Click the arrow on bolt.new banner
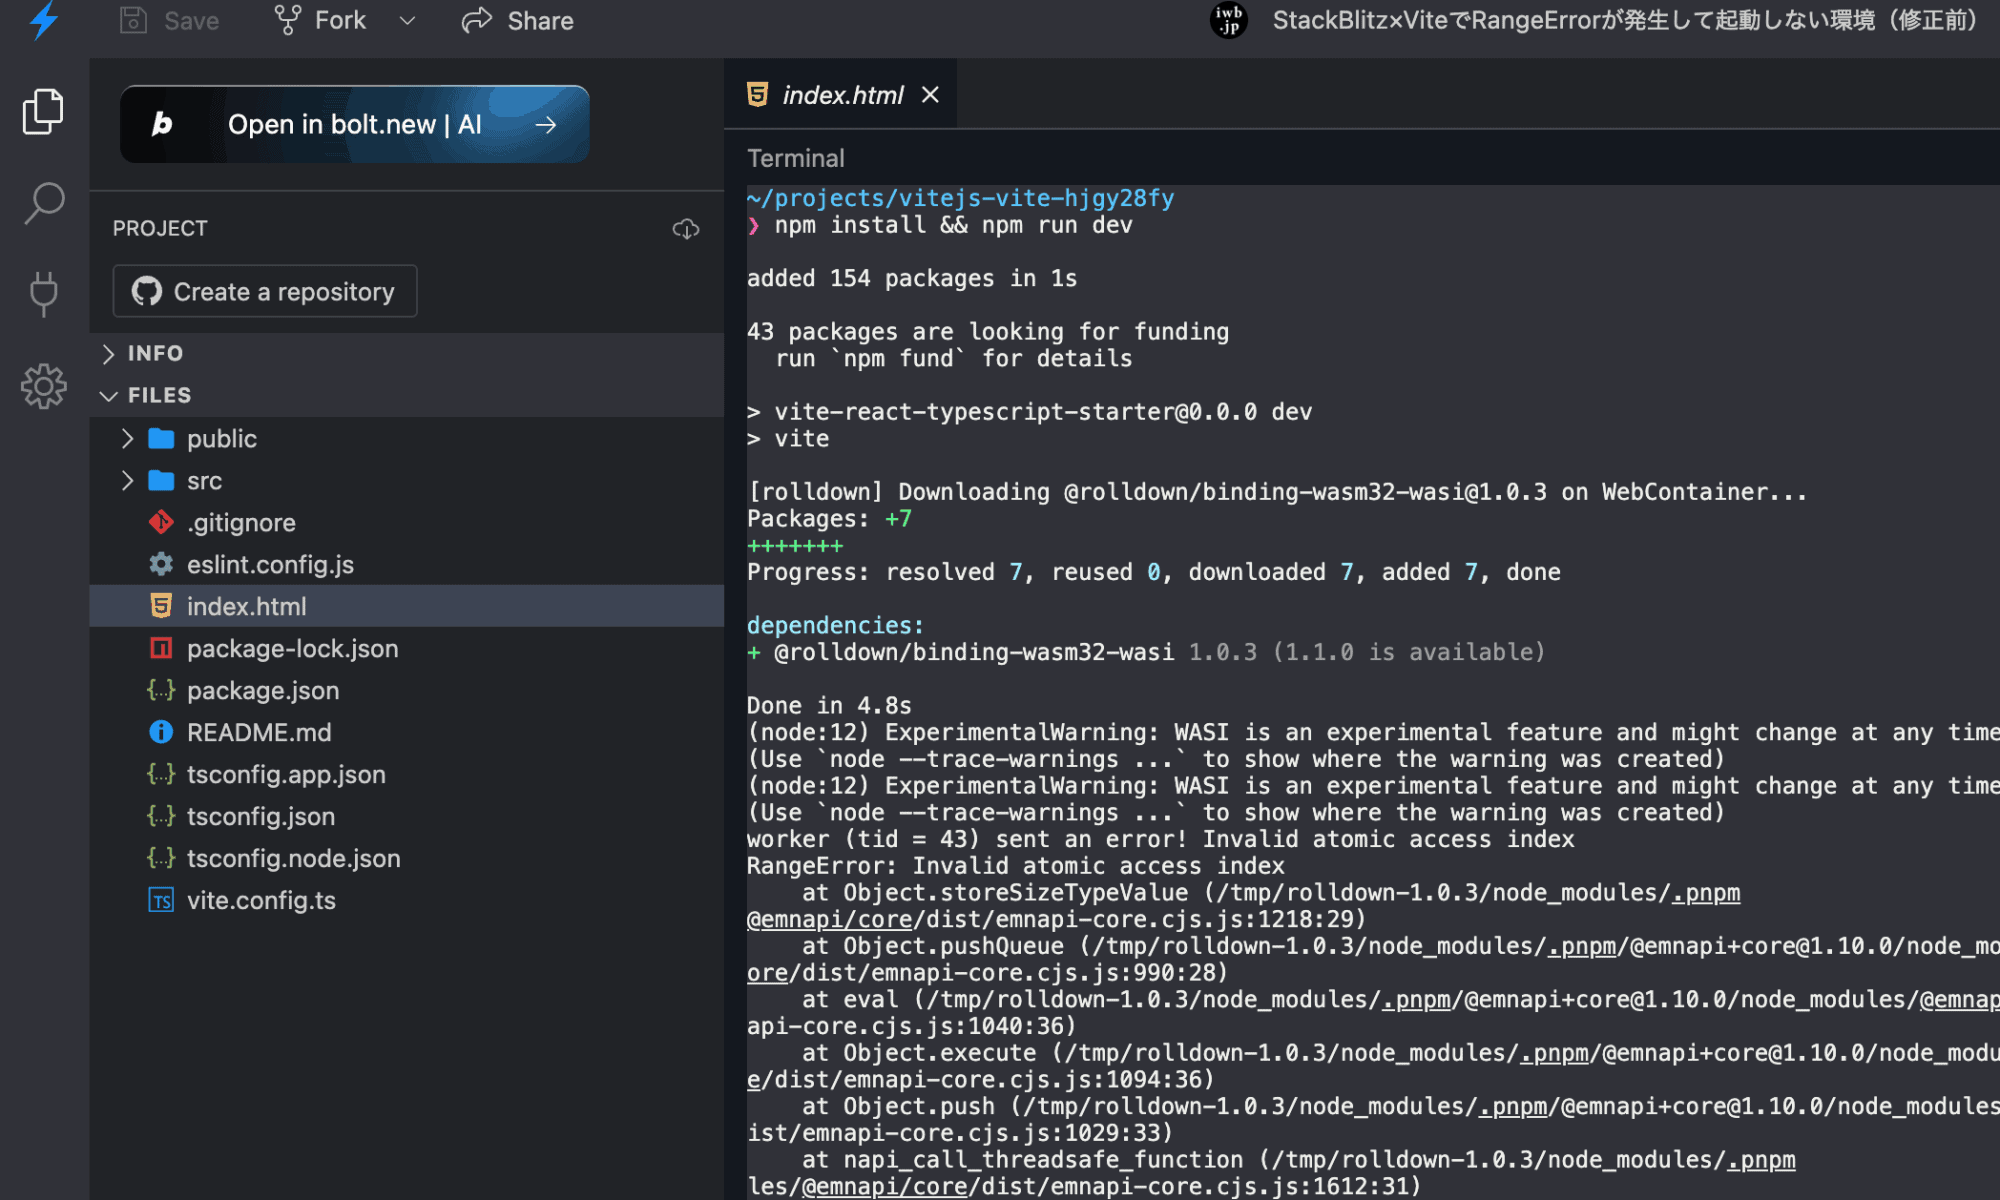The image size is (2000, 1200). [546, 125]
